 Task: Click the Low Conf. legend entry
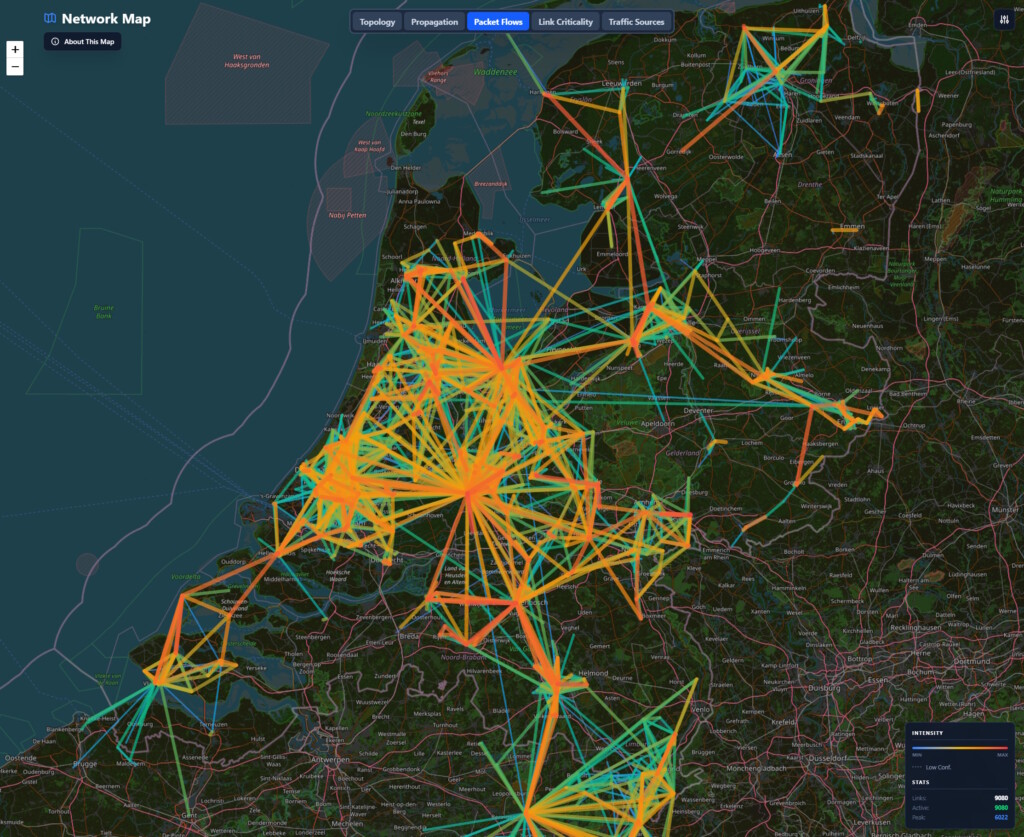pyautogui.click(x=938, y=767)
